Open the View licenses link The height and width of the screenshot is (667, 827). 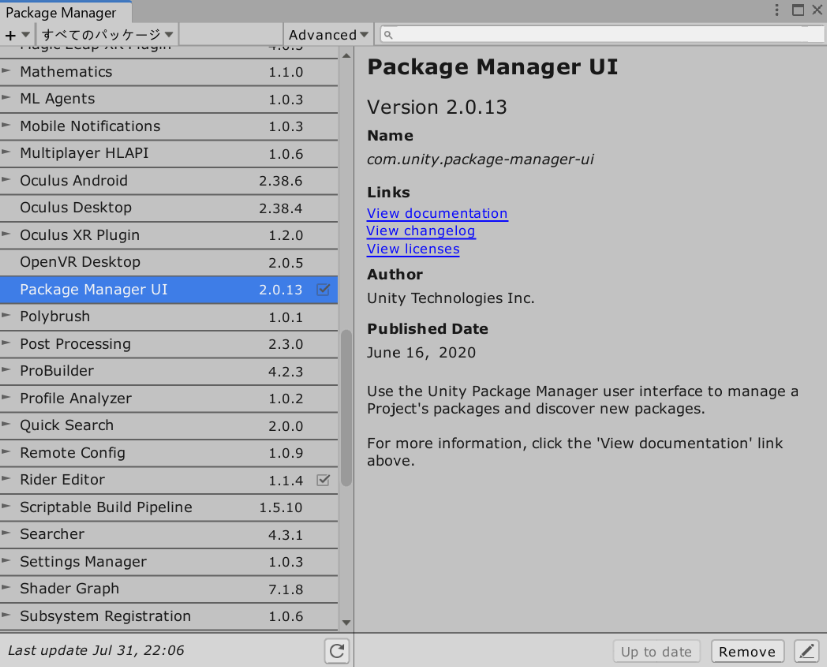coord(413,249)
